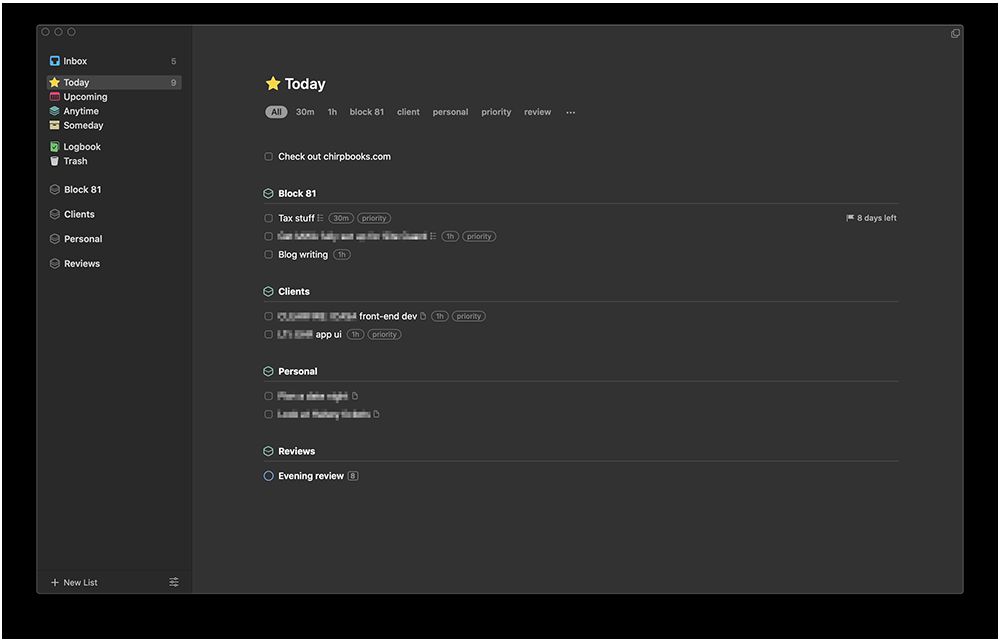Click the Upcoming calendar icon
The image size is (1000, 642).
[55, 97]
